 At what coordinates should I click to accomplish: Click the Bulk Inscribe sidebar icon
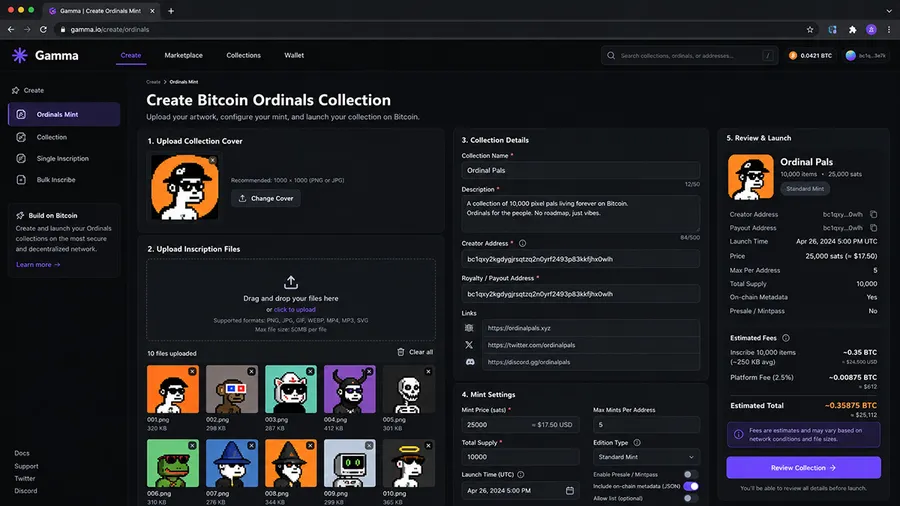[21, 180]
